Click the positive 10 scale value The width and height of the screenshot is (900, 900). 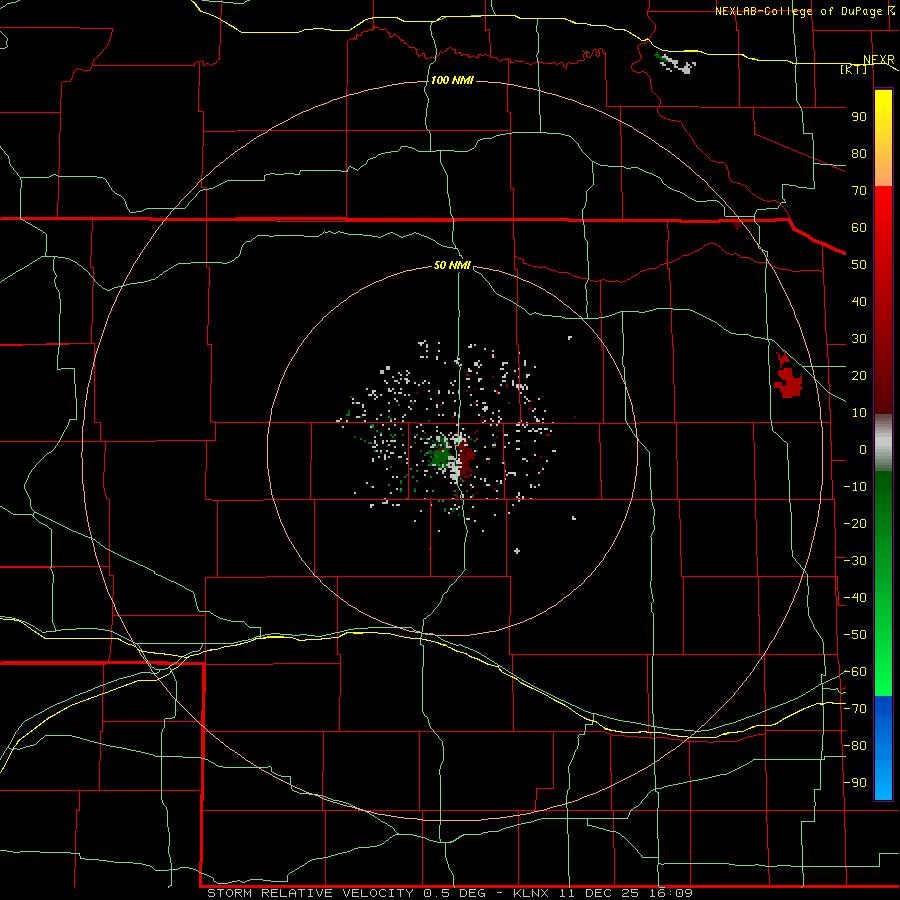859,413
